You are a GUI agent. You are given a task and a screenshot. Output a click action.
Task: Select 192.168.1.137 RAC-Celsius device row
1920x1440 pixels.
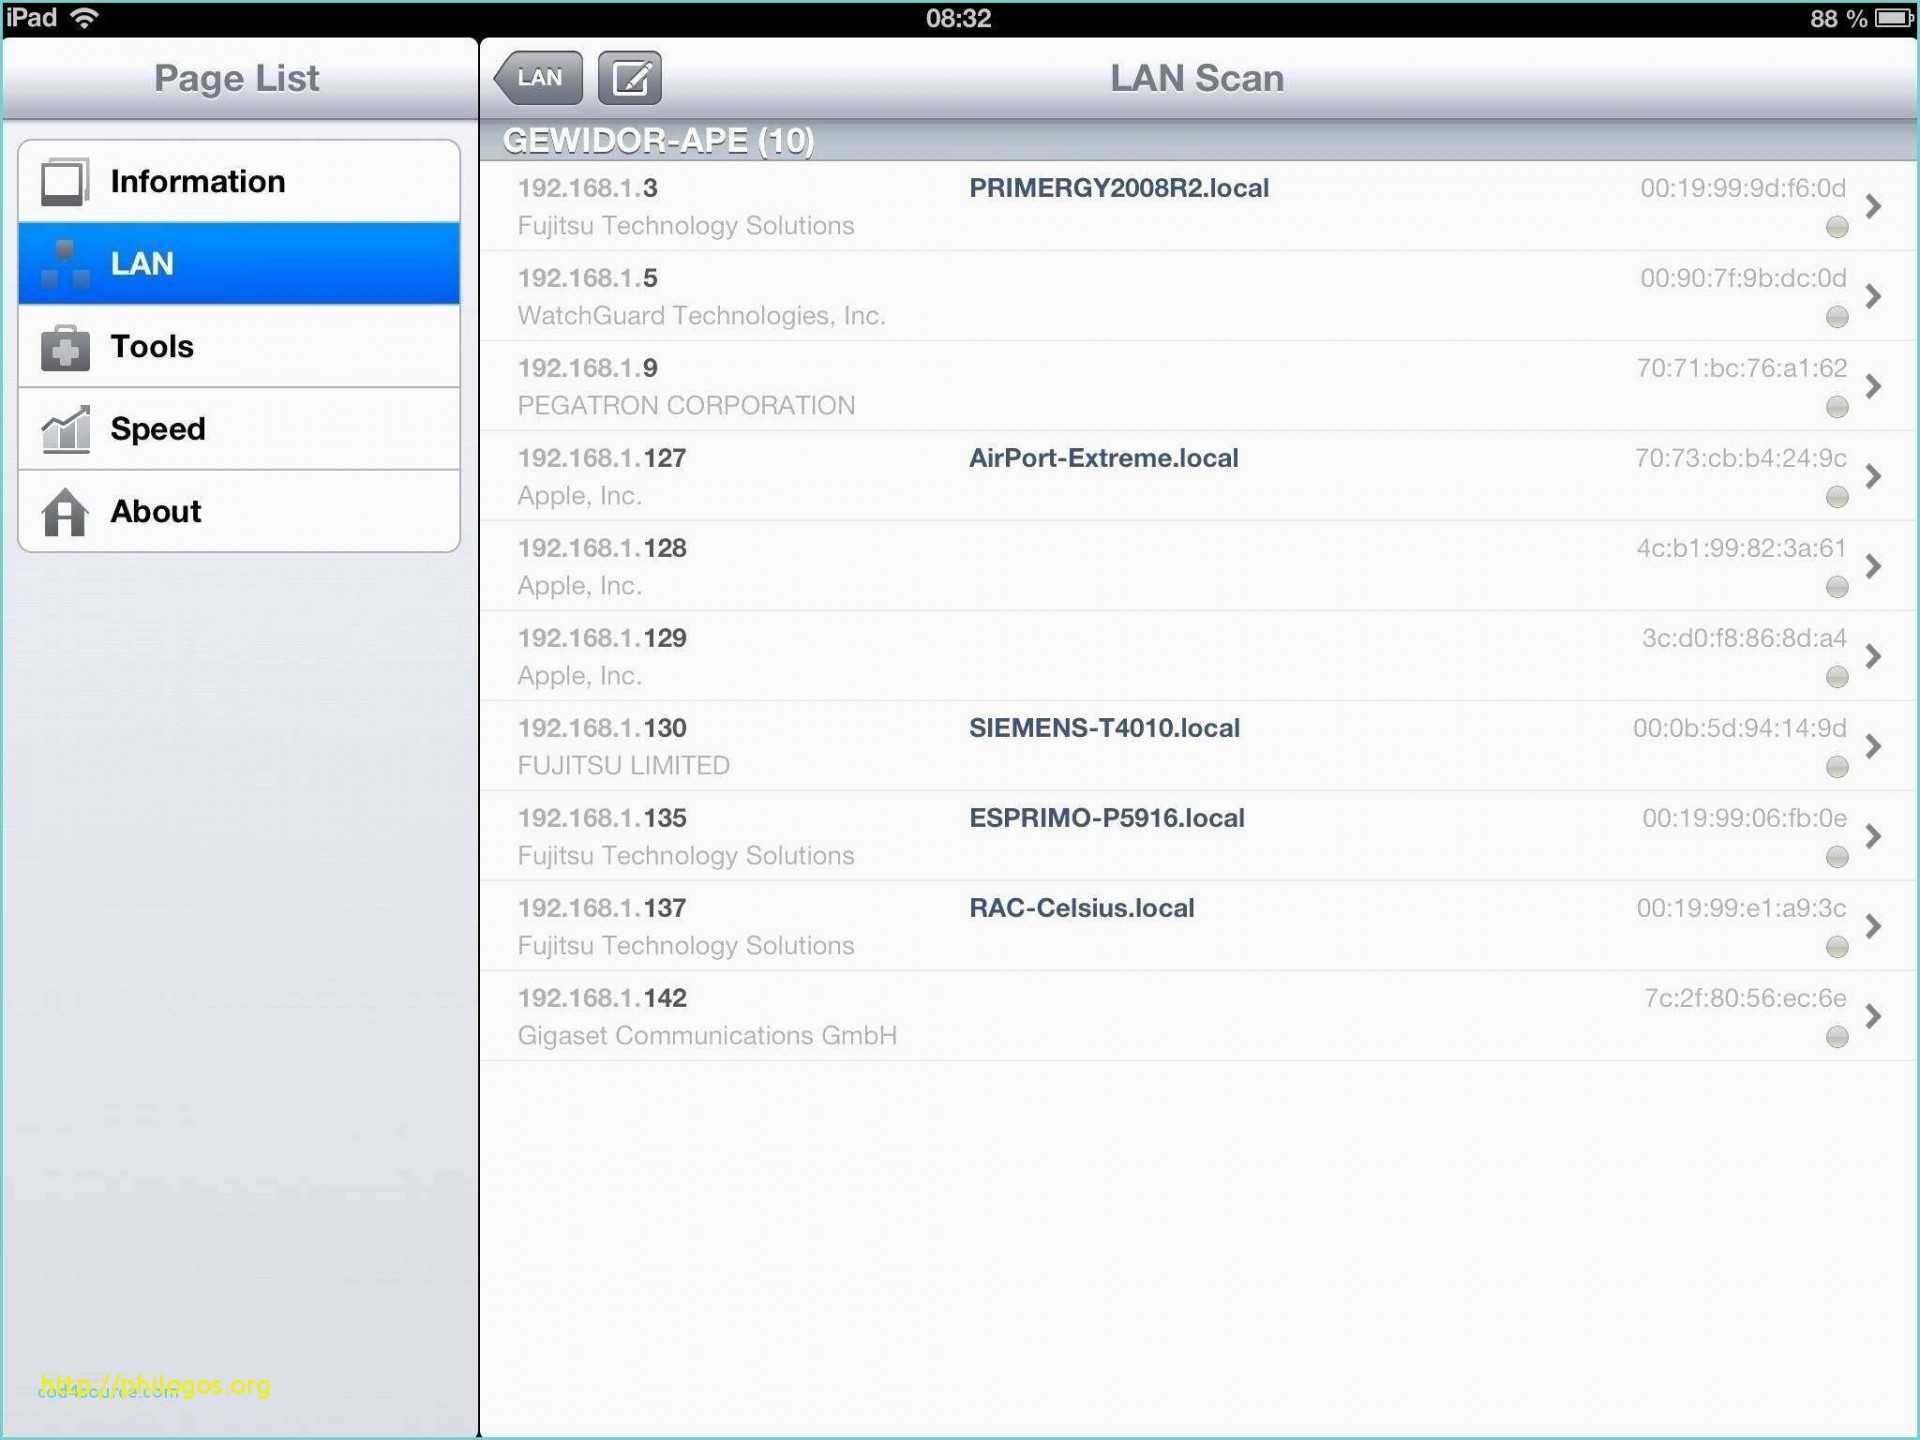coord(1200,923)
